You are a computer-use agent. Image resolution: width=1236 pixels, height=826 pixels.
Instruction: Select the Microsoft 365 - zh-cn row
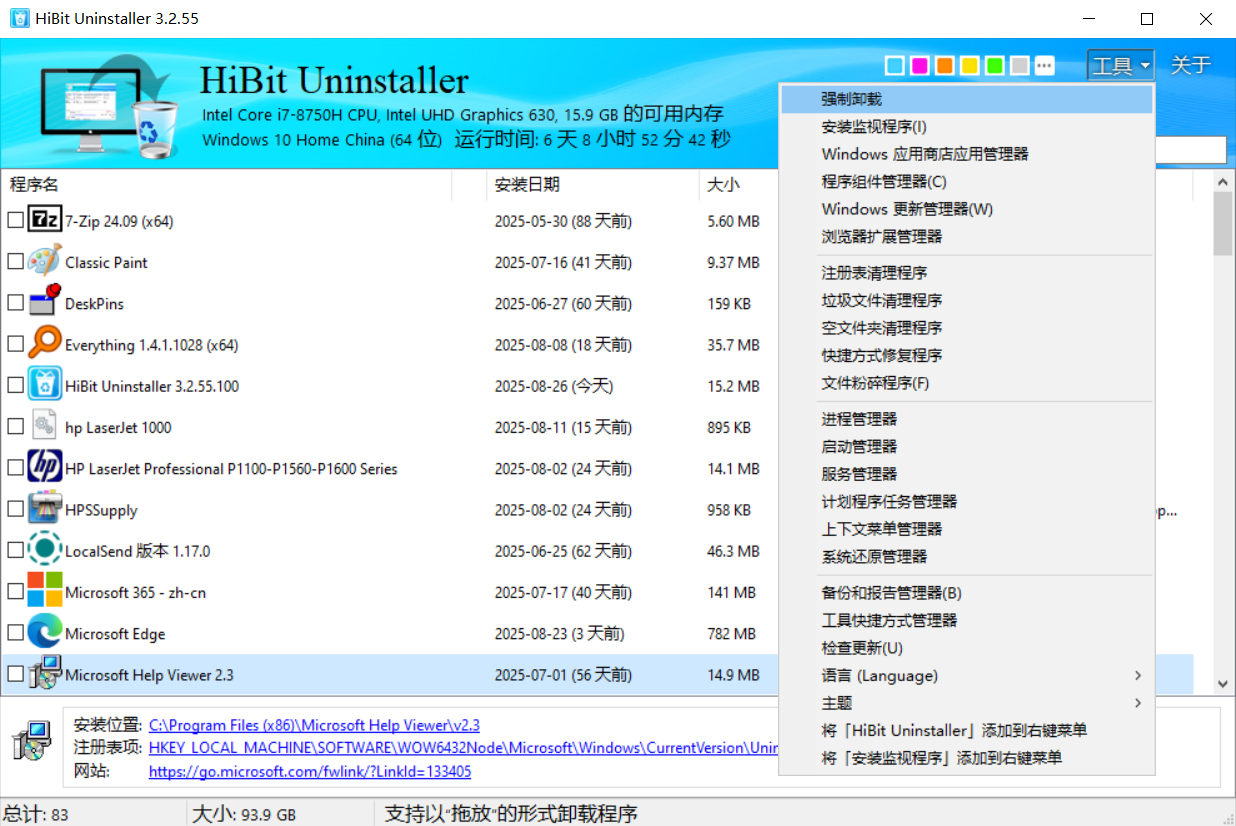pyautogui.click(x=597, y=592)
